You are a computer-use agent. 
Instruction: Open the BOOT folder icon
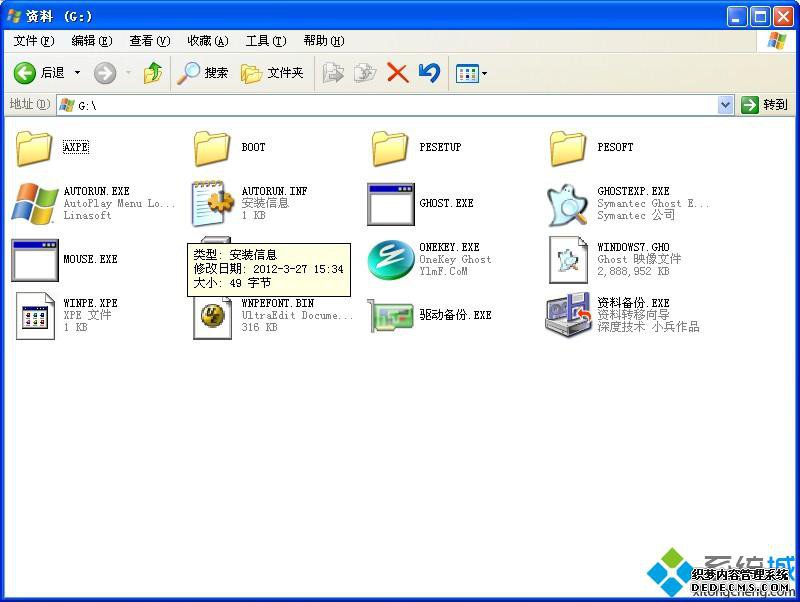click(x=212, y=148)
